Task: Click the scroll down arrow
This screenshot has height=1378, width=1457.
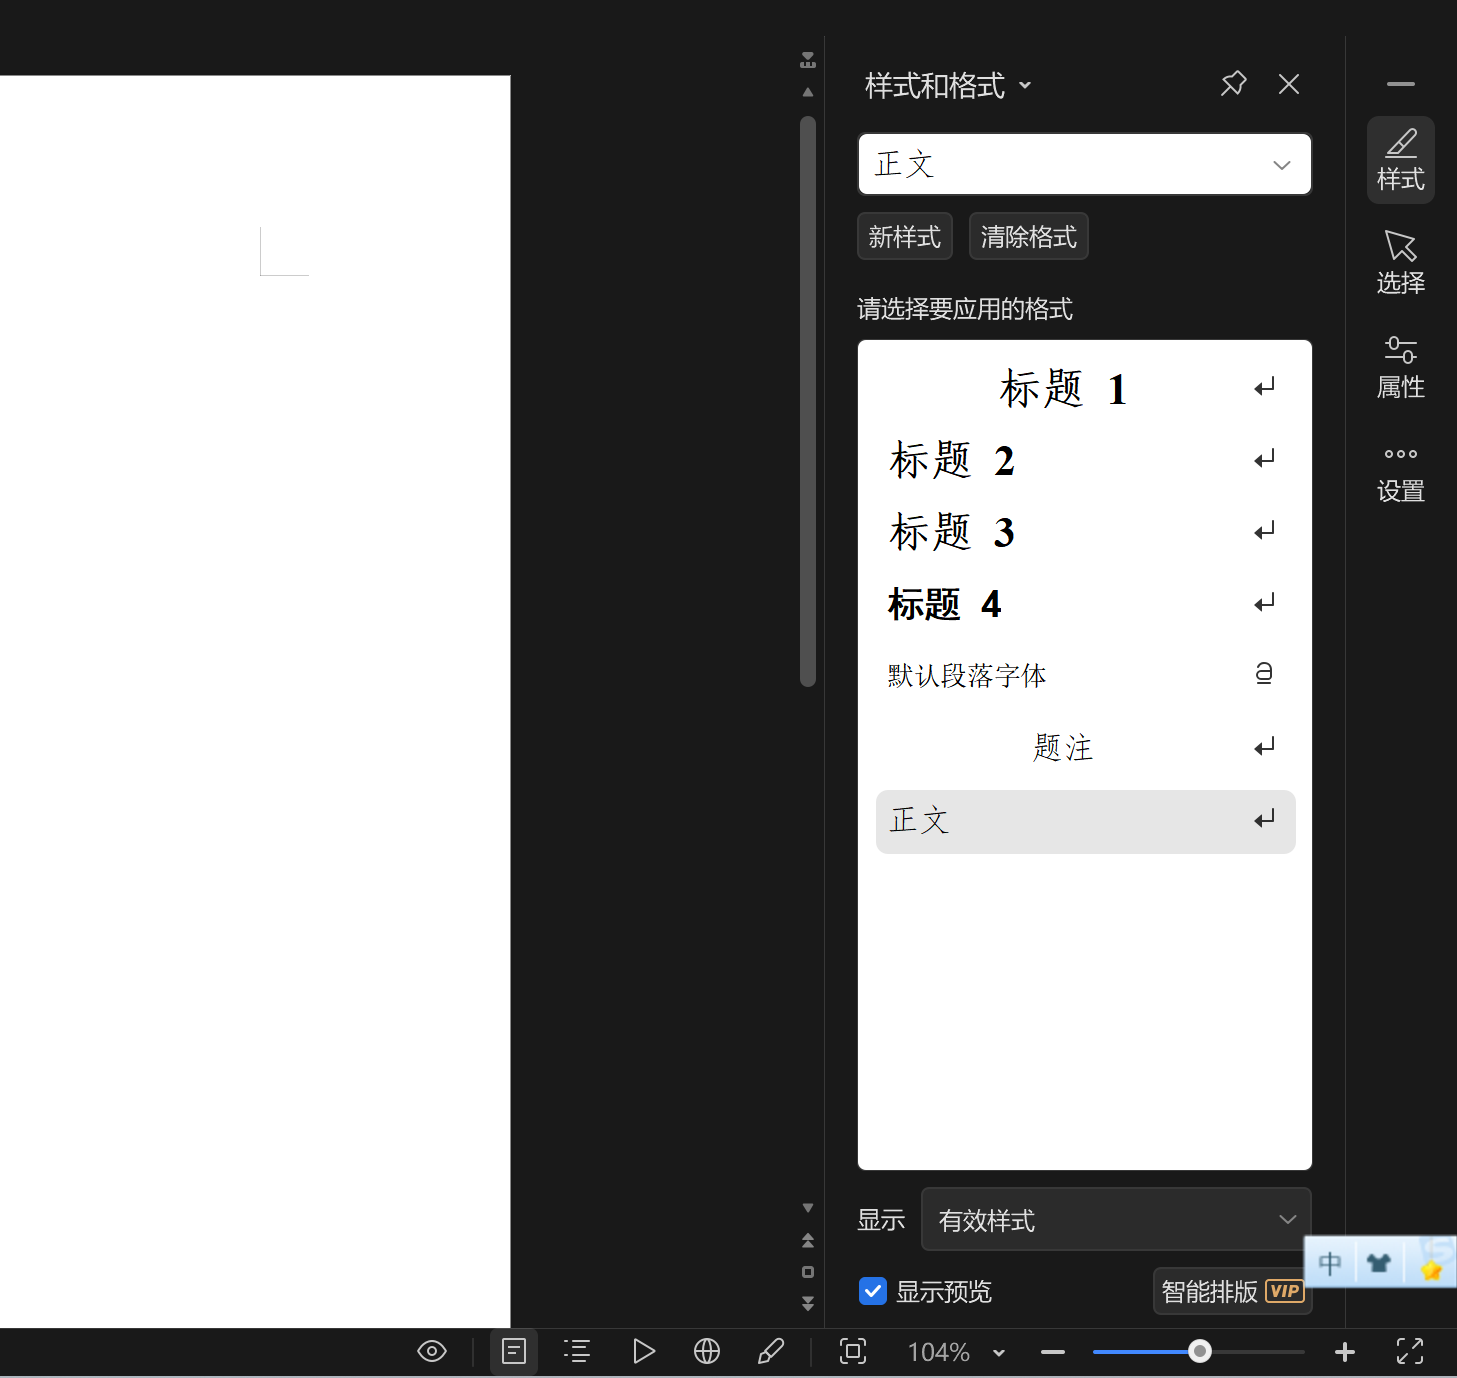Action: pos(808,1208)
